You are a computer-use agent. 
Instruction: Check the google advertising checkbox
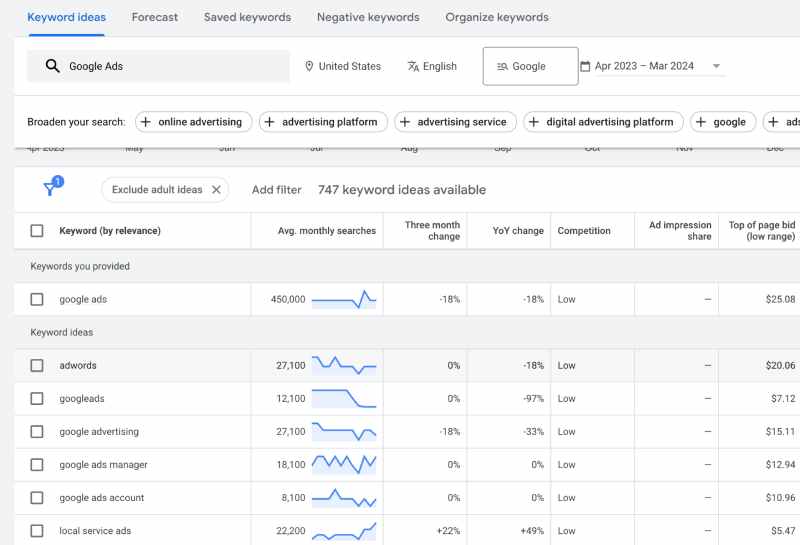pos(37,432)
